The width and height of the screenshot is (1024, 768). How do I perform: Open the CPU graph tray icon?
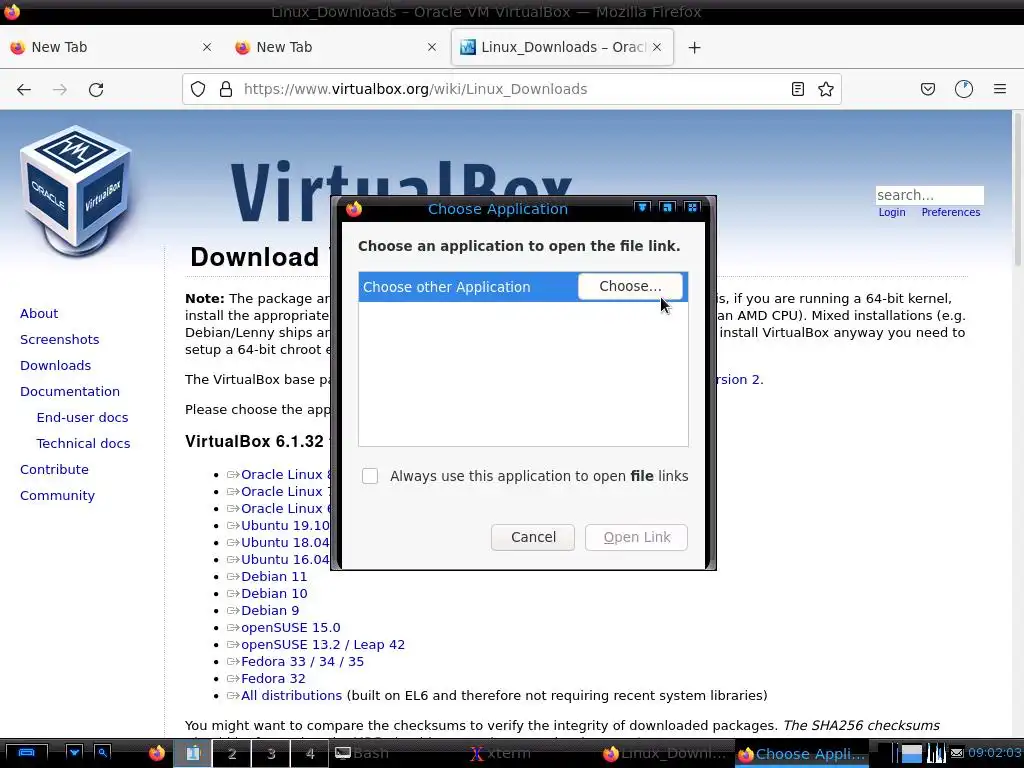(936, 754)
